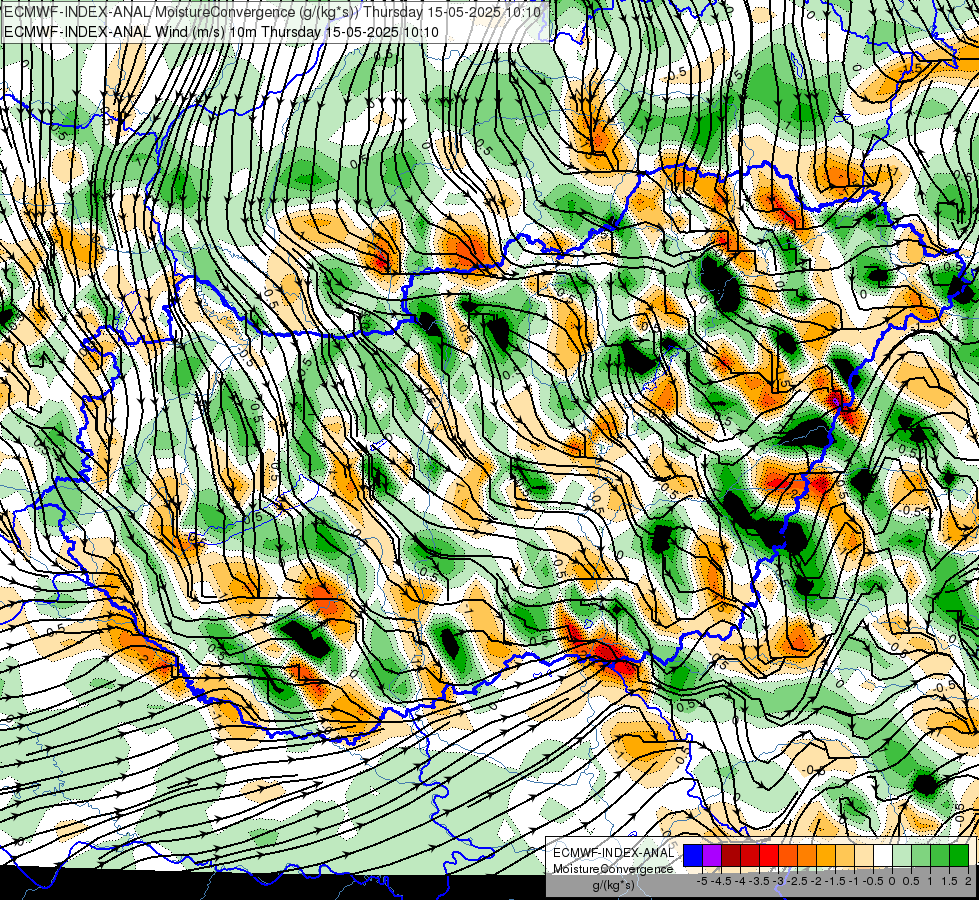This screenshot has width=979, height=900.
Task: Click the legend tick value -2.5
Action: point(797,881)
